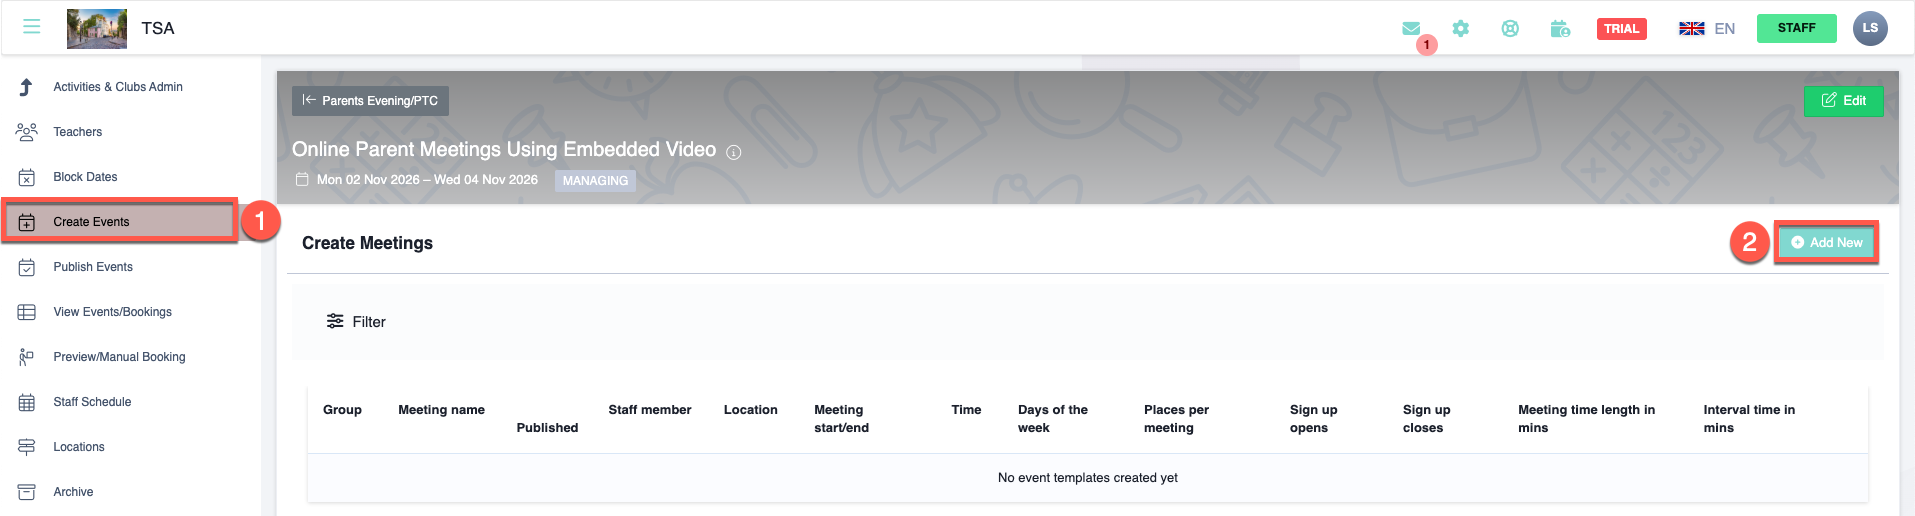Open the mail notifications icon

tap(1411, 28)
